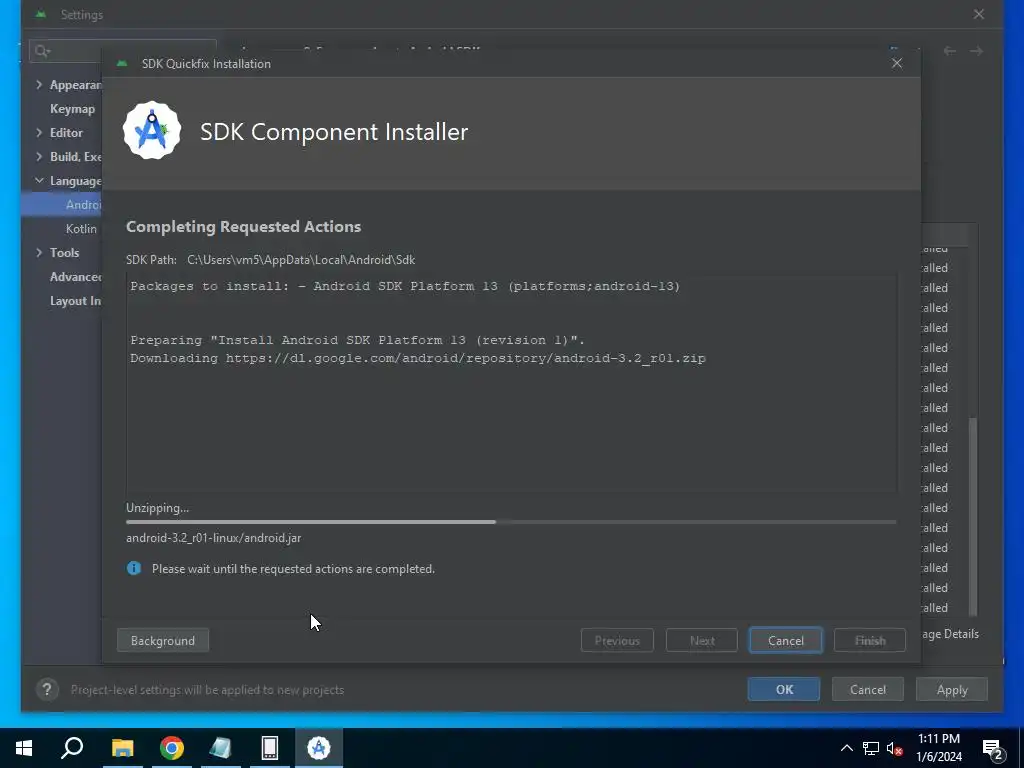This screenshot has width=1024, height=768.
Task: Click the disabled Next button
Action: 702,640
